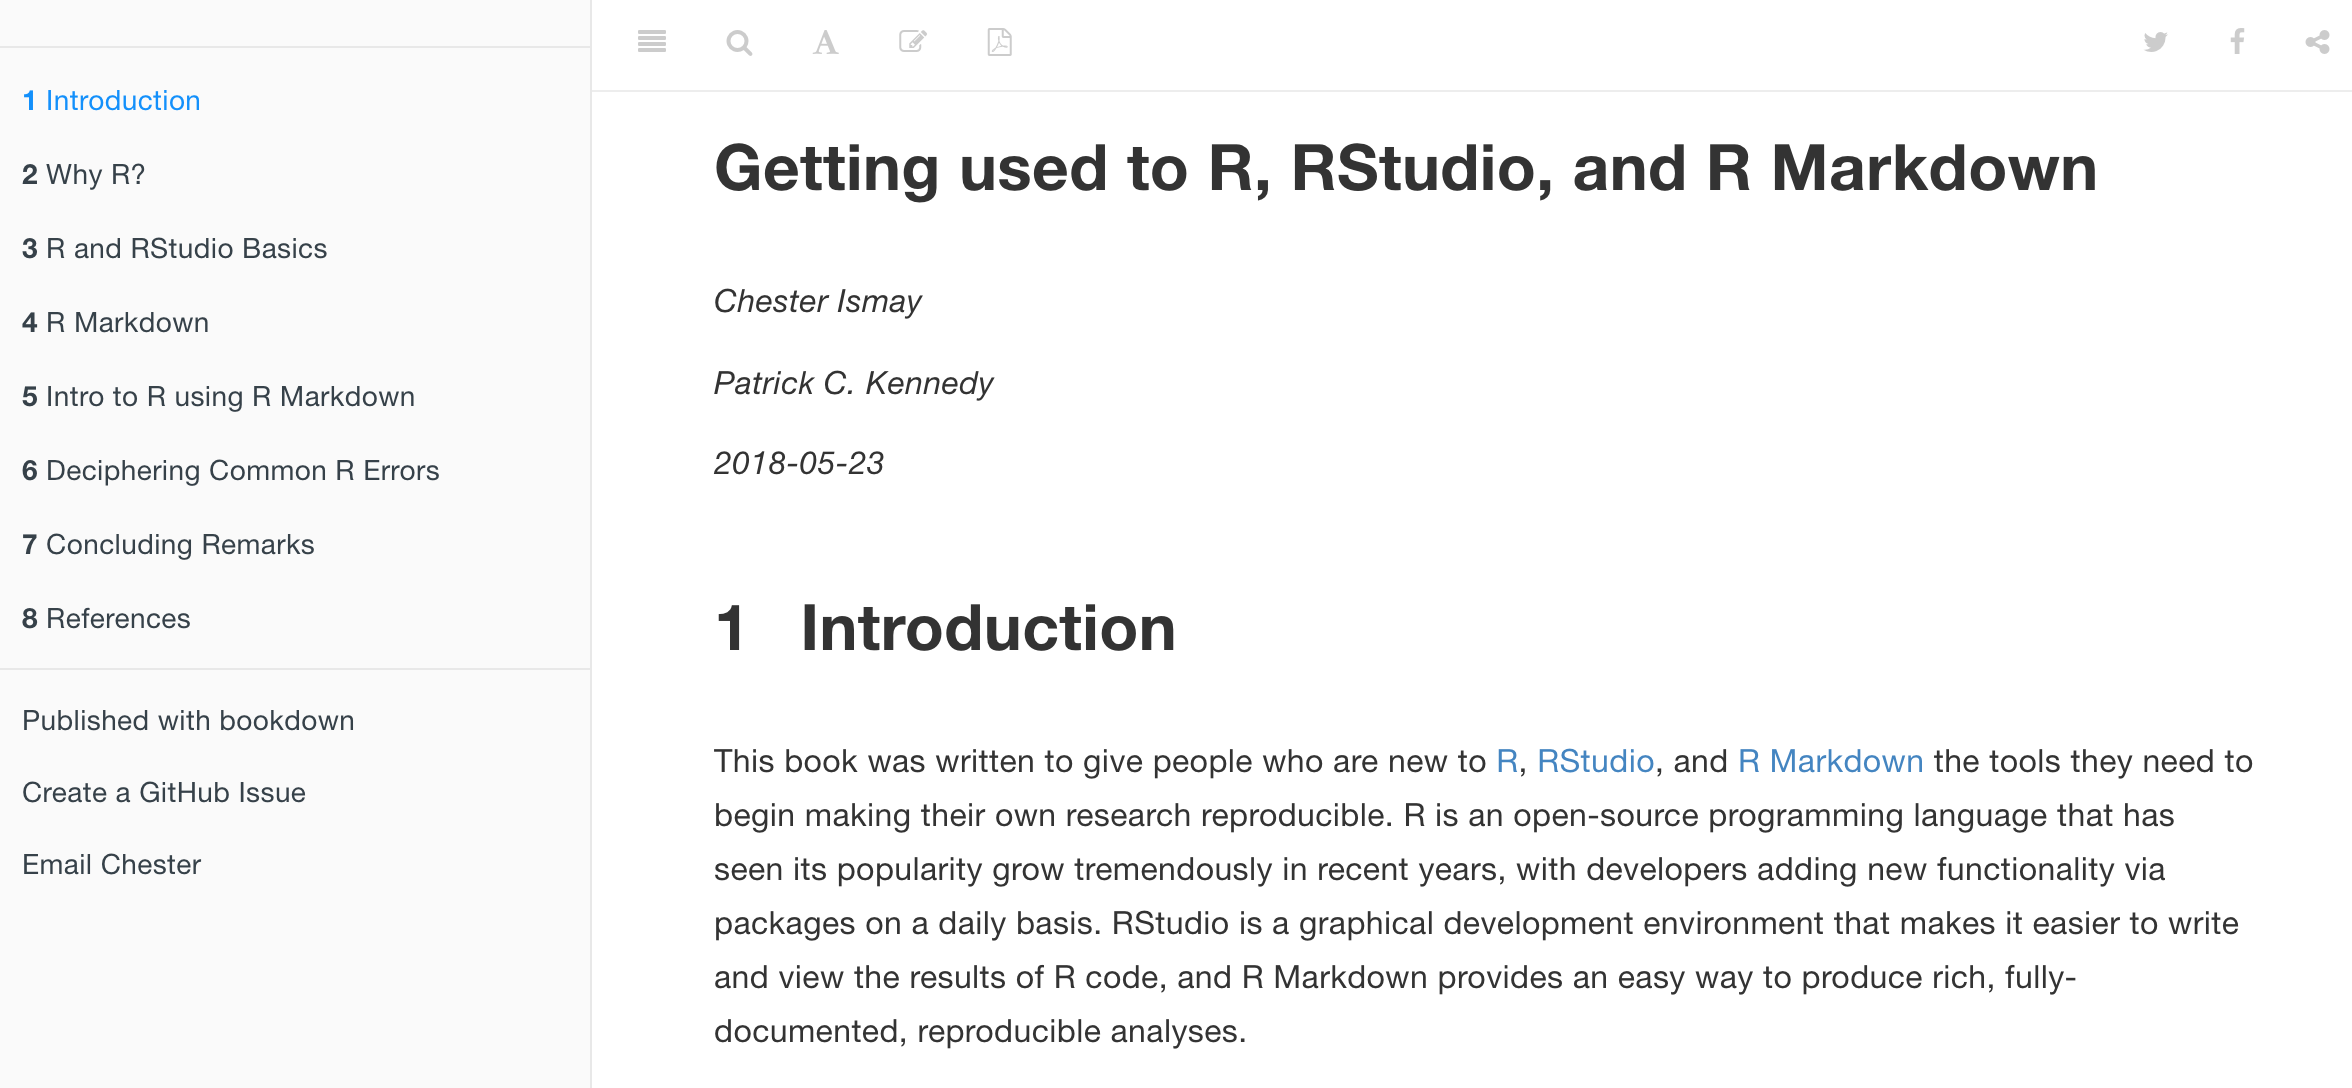The image size is (2352, 1088).
Task: Open the search icon
Action: pyautogui.click(x=736, y=44)
